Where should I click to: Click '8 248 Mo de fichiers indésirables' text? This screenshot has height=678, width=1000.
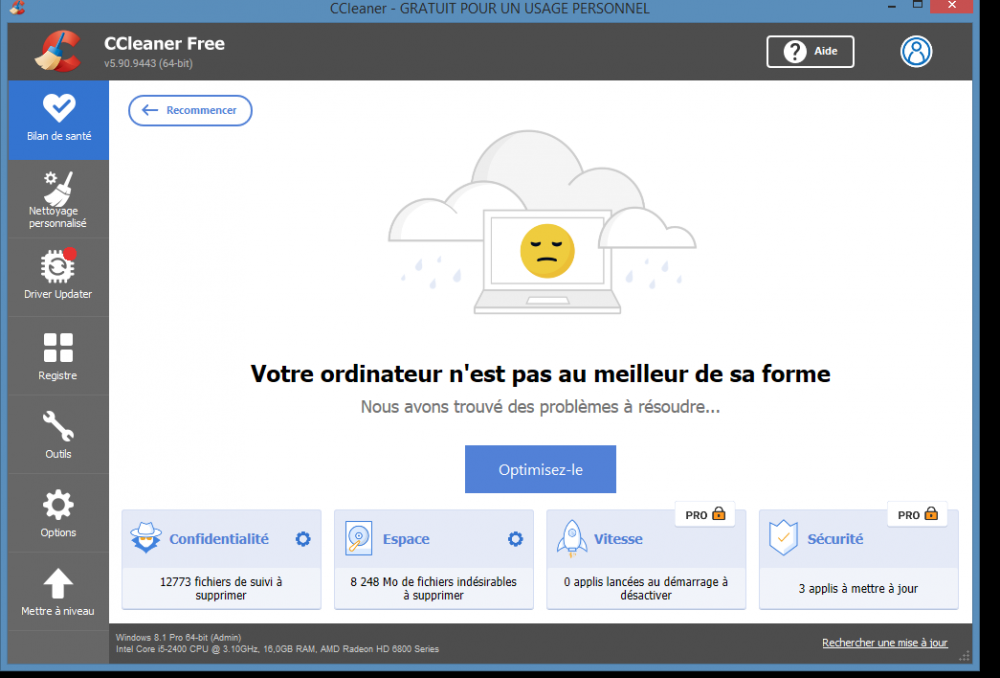[434, 582]
